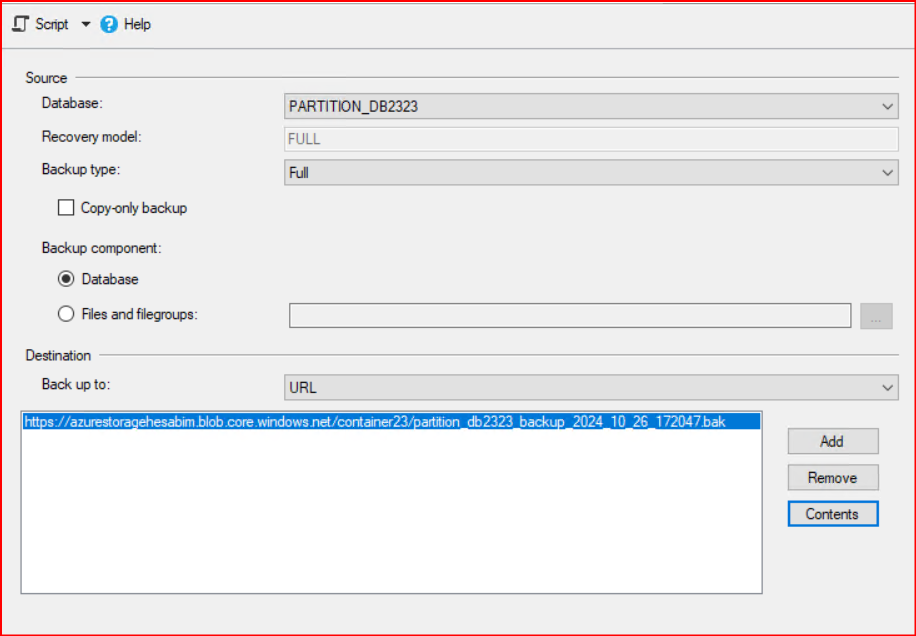Select the Database backup component radio
Viewport: 916px width, 636px height.
66,280
